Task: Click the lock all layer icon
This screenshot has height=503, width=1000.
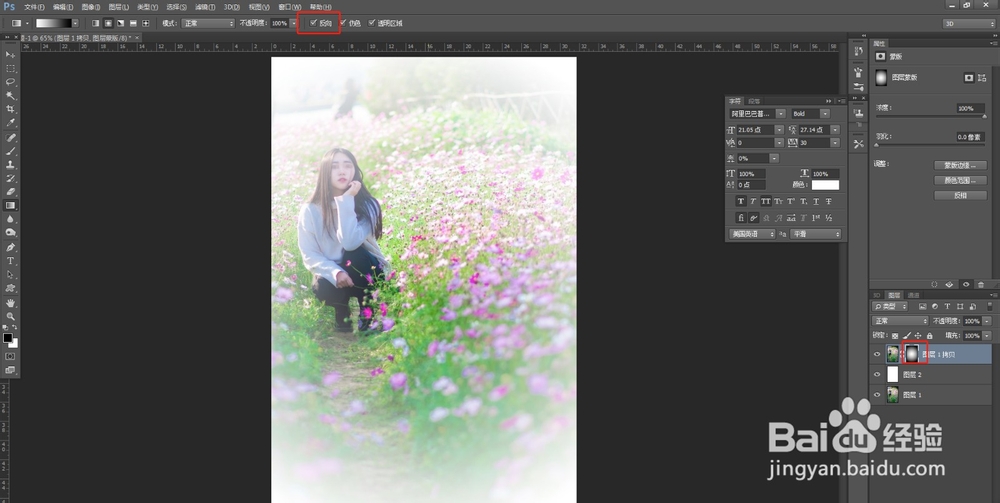Action: click(x=929, y=335)
